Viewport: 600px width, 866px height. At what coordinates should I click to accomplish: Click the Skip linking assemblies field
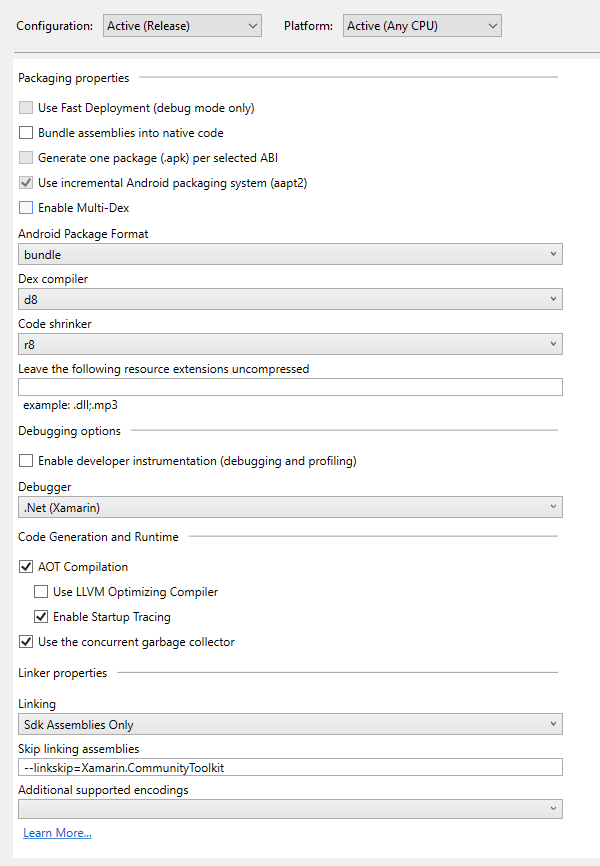pos(290,768)
